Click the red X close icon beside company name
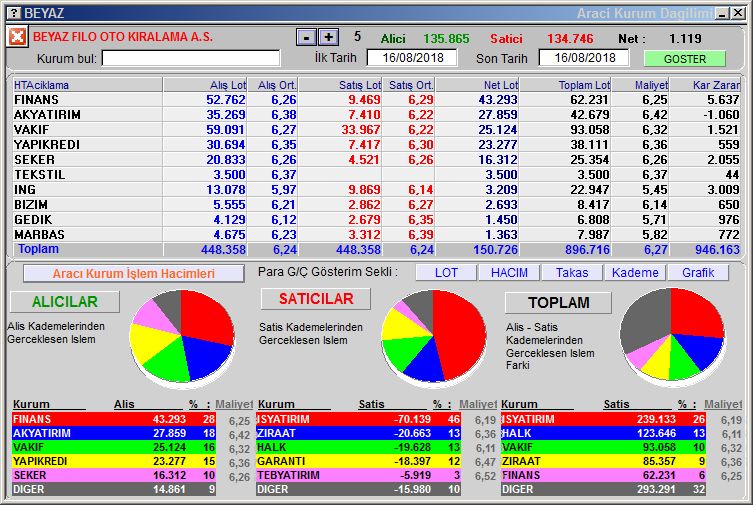This screenshot has height=505, width=753. pos(17,36)
